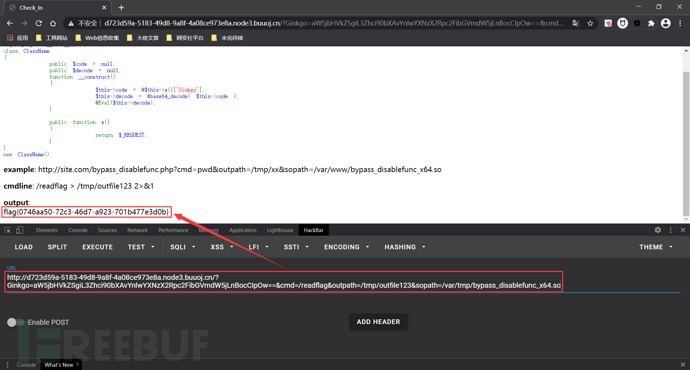Expand the ENCODING dropdown
The image size is (690, 370).
coord(346,247)
